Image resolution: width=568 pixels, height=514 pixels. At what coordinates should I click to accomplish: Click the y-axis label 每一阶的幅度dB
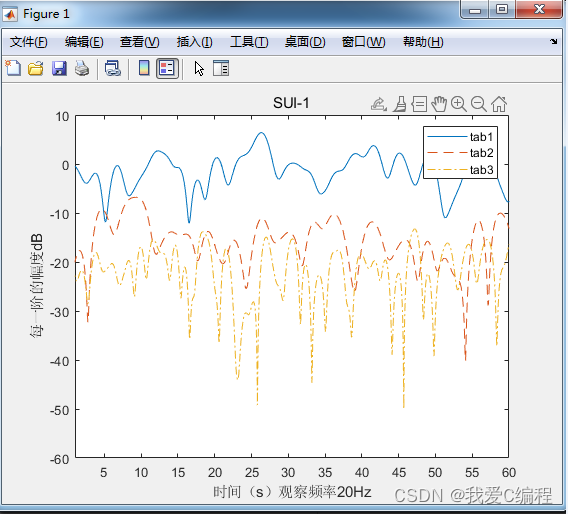click(x=37, y=286)
